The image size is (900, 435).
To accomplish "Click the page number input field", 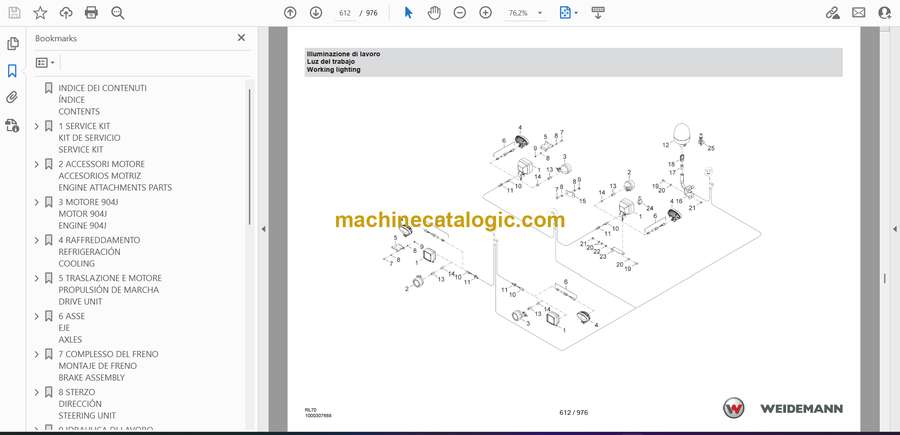I will [x=345, y=13].
